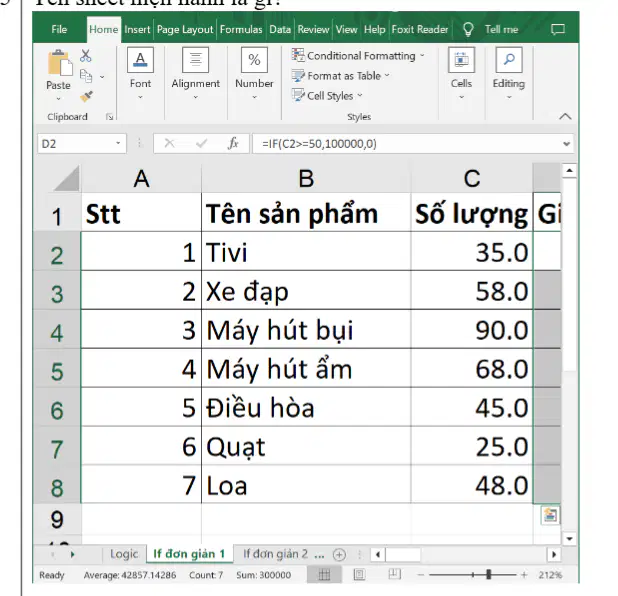Switch to the Page Layout tab
This screenshot has height=596, width=618.
[185, 30]
